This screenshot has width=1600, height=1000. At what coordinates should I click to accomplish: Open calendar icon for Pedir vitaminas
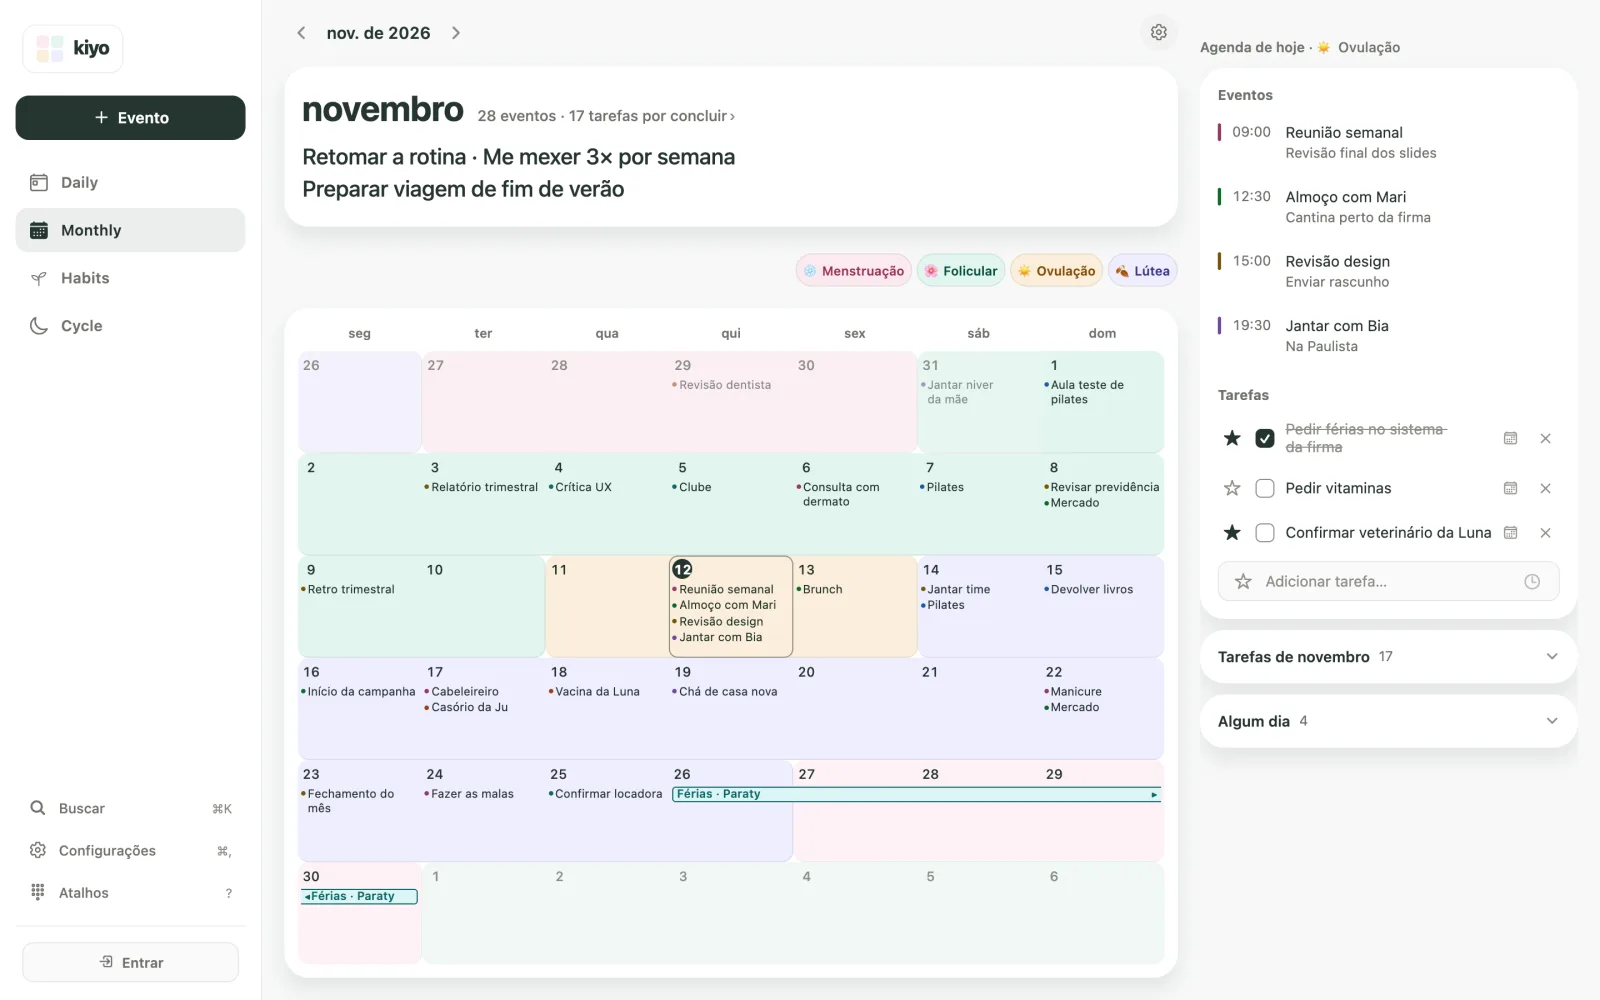click(x=1510, y=488)
